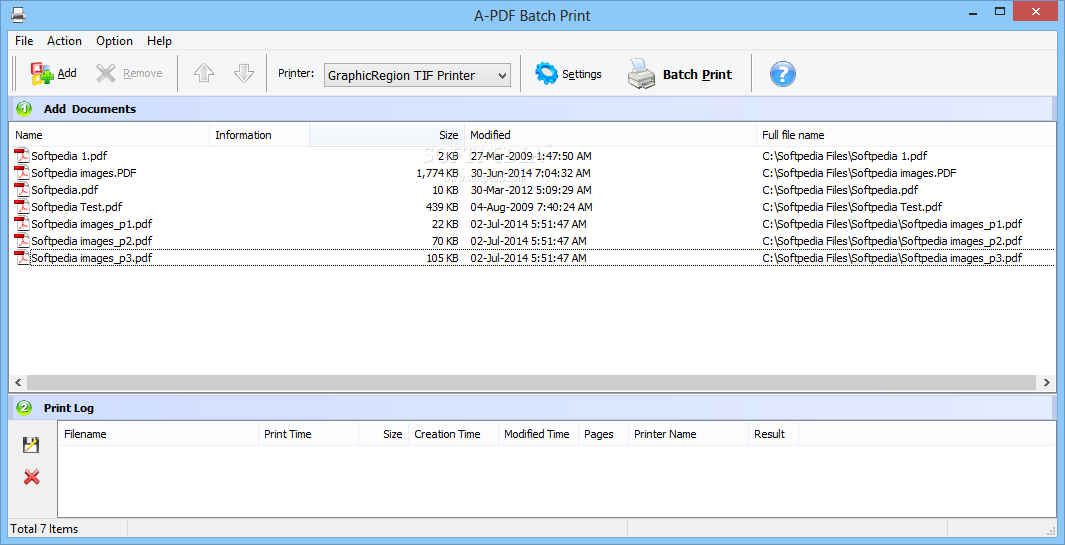This screenshot has height=545, width=1065.
Task: Maximize the A-PDF Batch Print window
Action: click(x=999, y=11)
